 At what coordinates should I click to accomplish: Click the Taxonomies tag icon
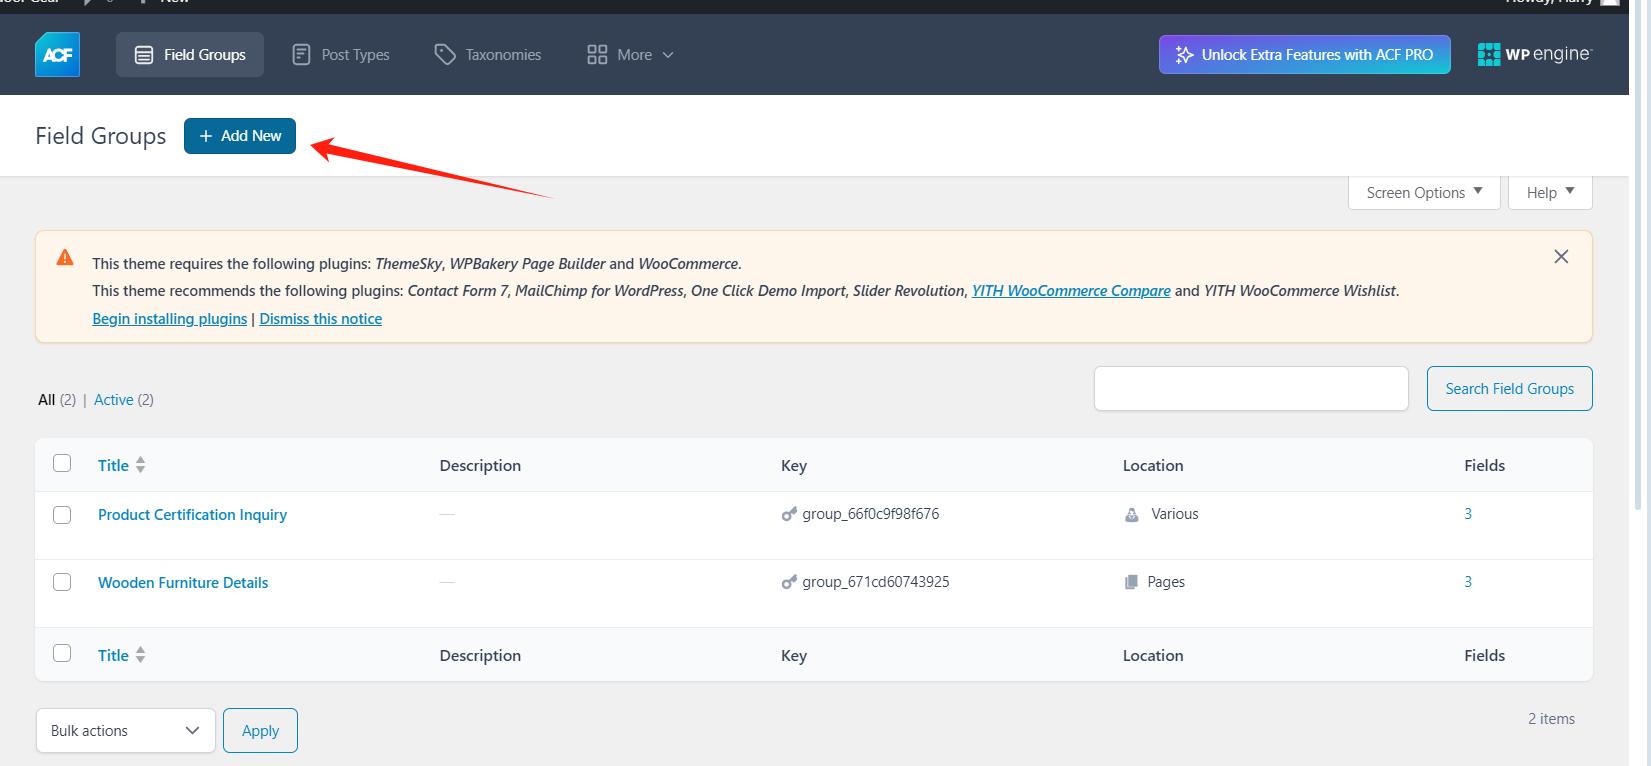pos(445,55)
